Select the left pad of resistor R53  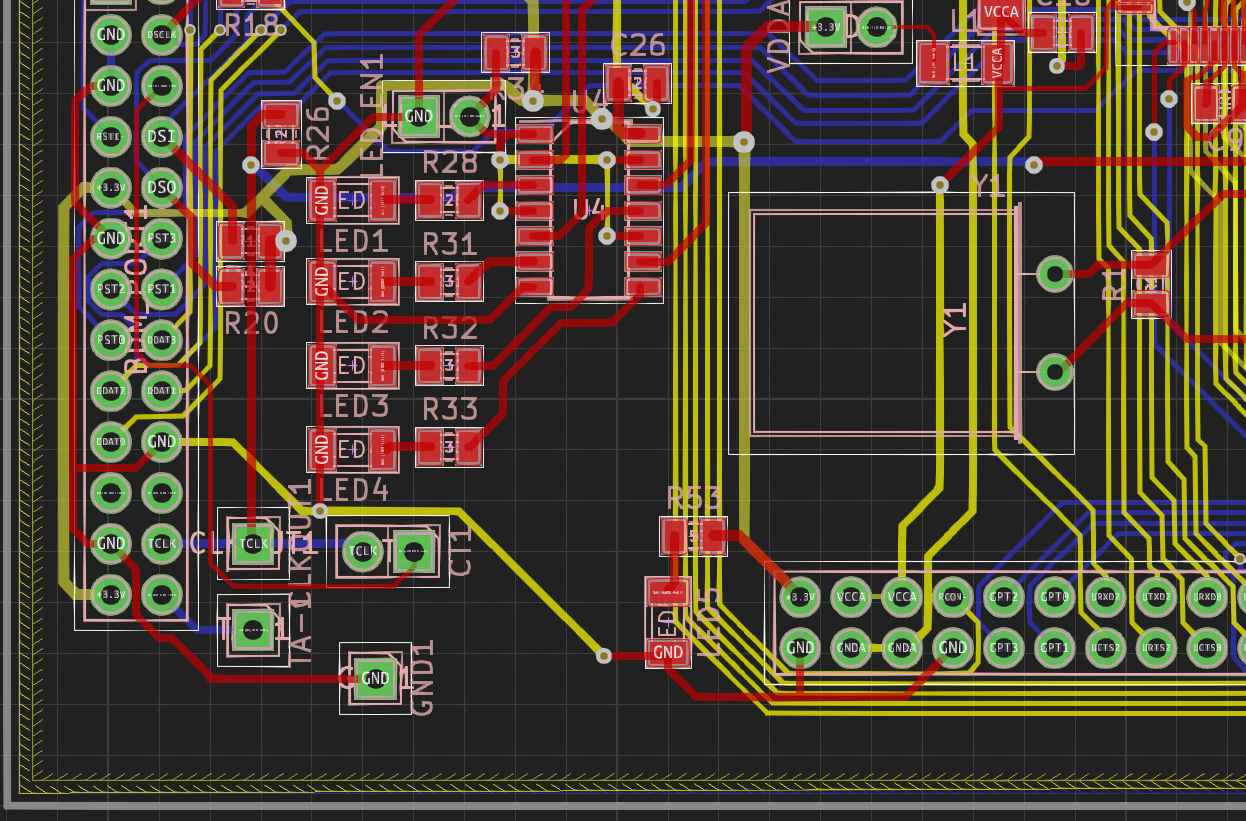coord(674,536)
